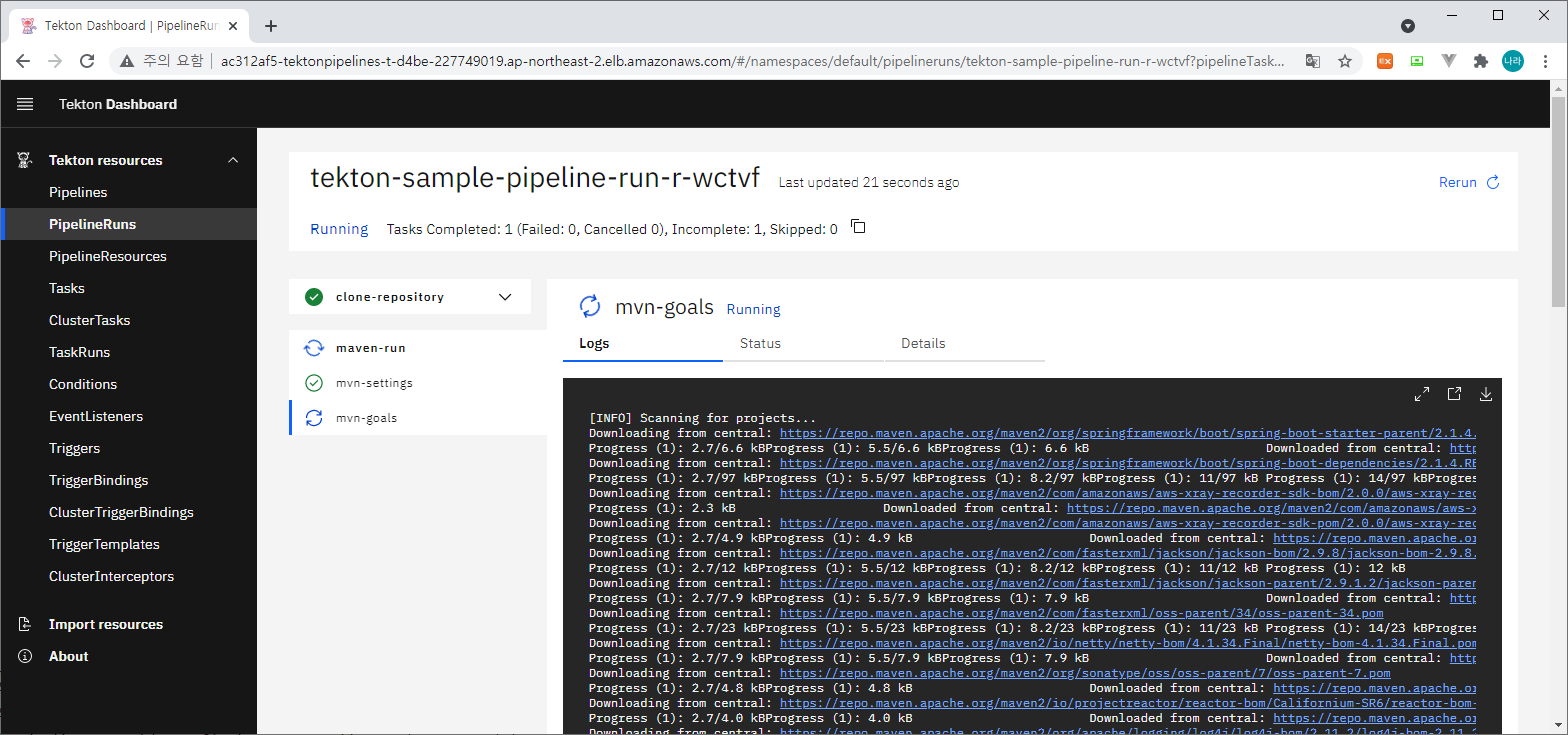Click the page vertical scrollbar
Image resolution: width=1568 pixels, height=735 pixels.
tap(1559, 200)
